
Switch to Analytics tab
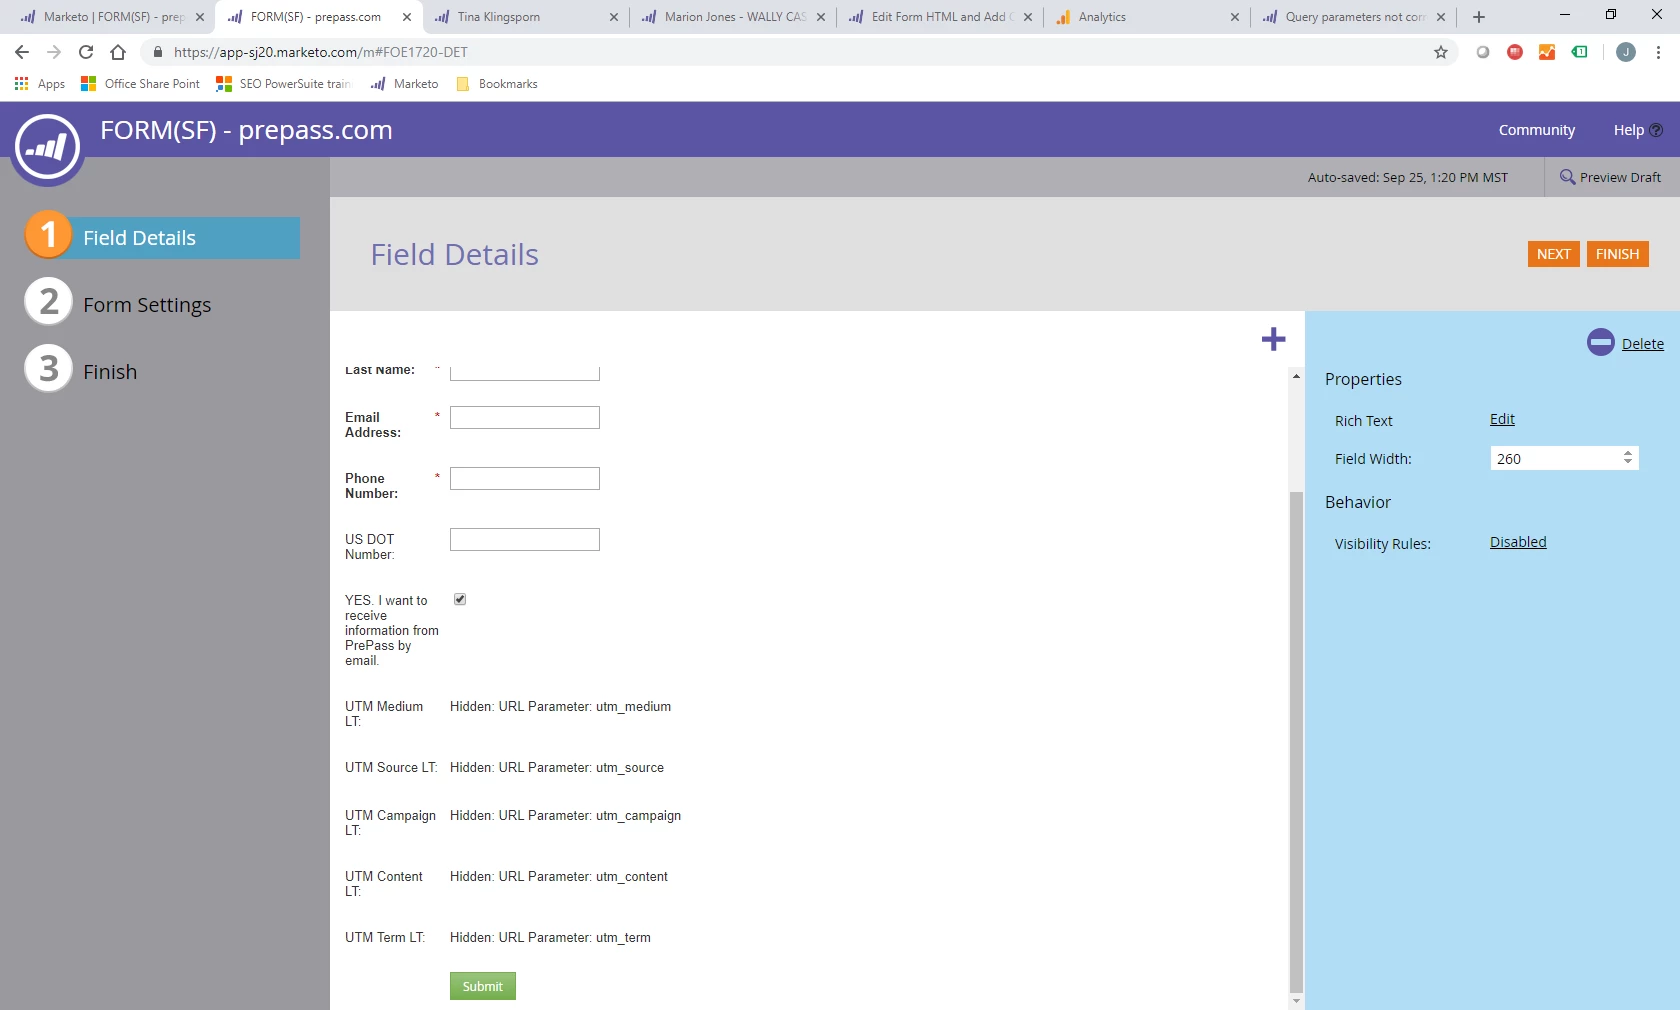point(1147,17)
